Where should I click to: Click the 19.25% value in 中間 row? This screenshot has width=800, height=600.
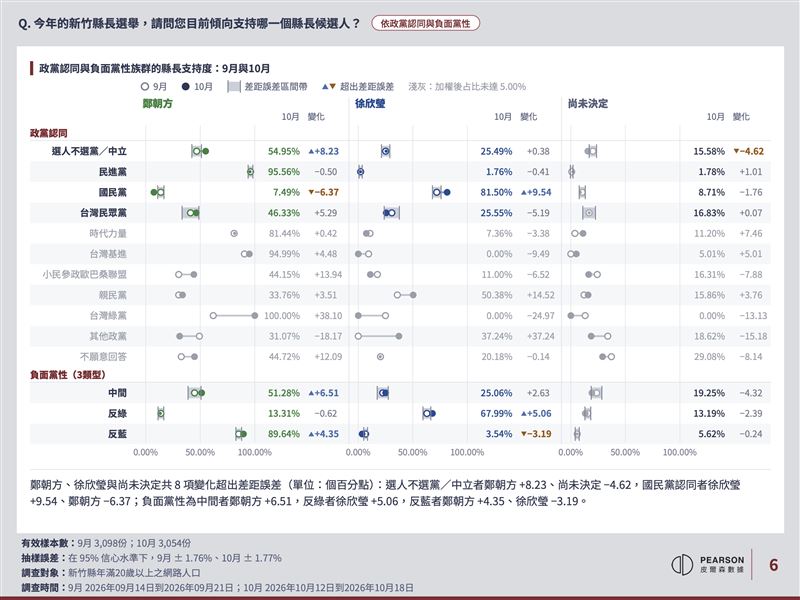pos(709,393)
